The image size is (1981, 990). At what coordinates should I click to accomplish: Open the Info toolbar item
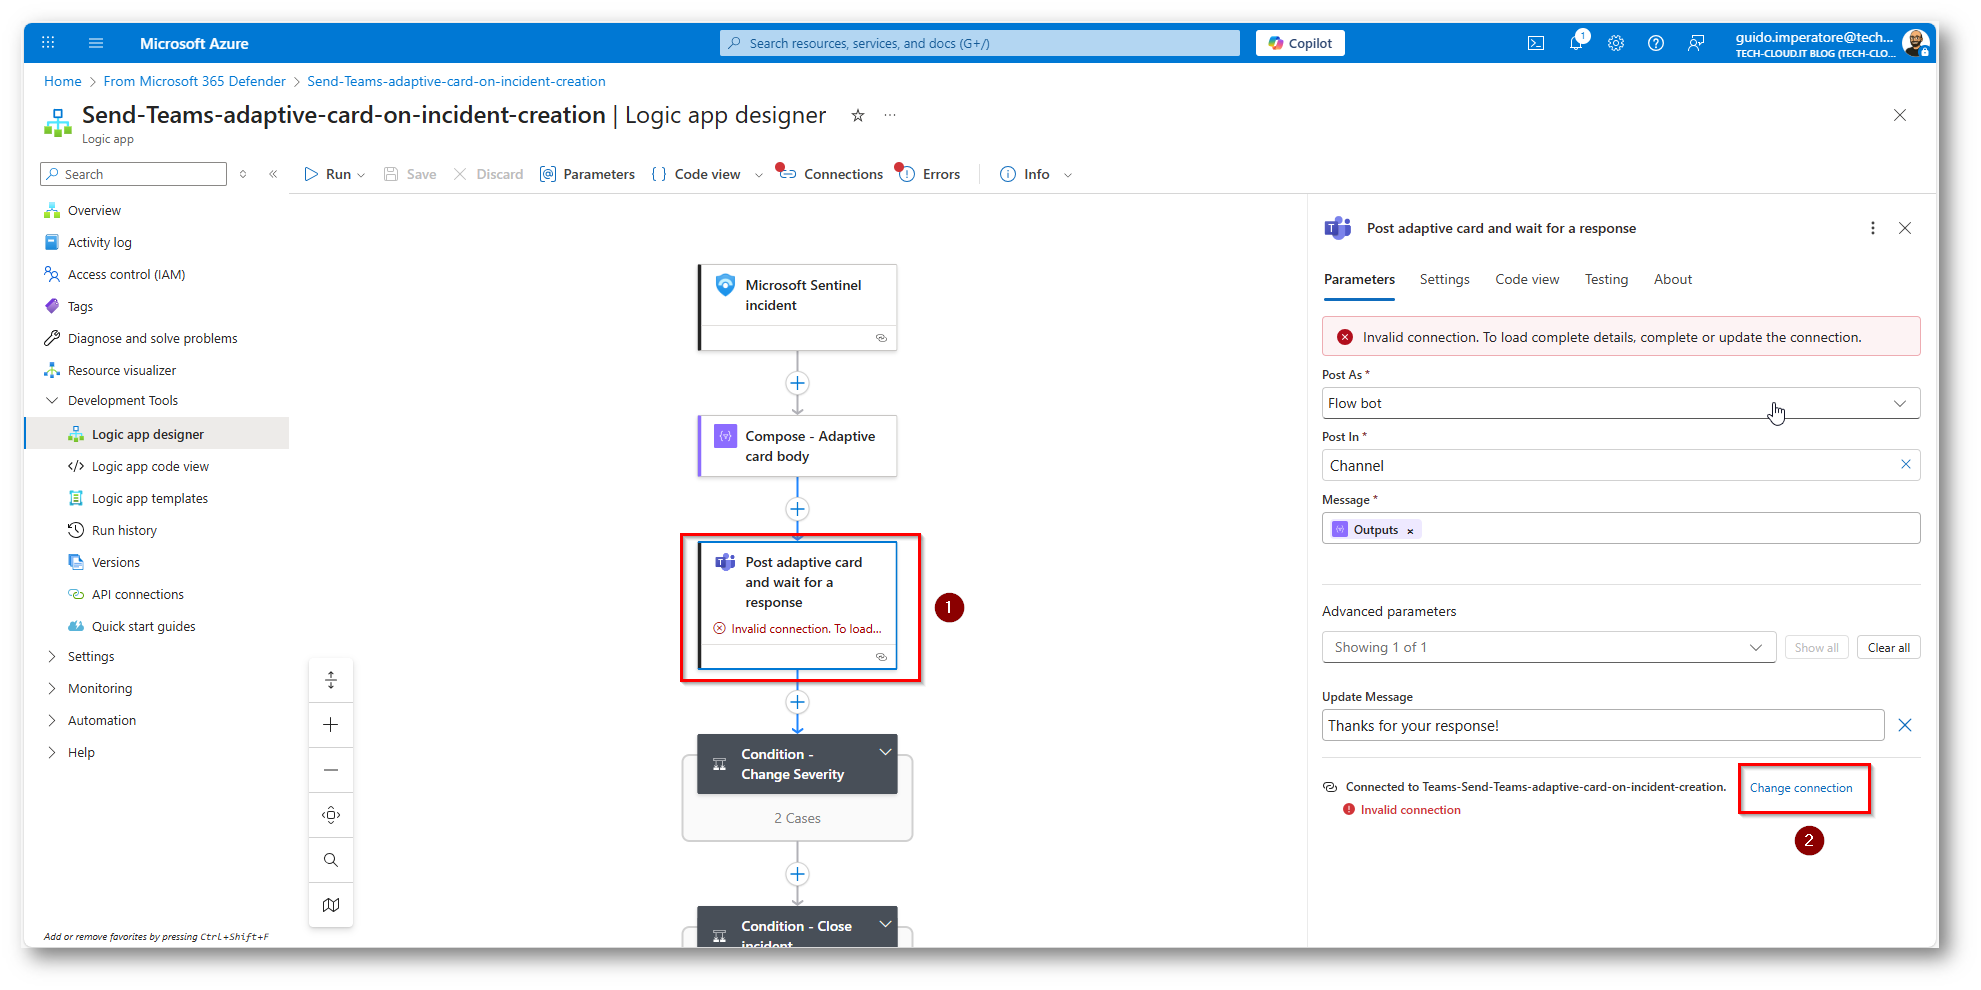pos(1025,174)
